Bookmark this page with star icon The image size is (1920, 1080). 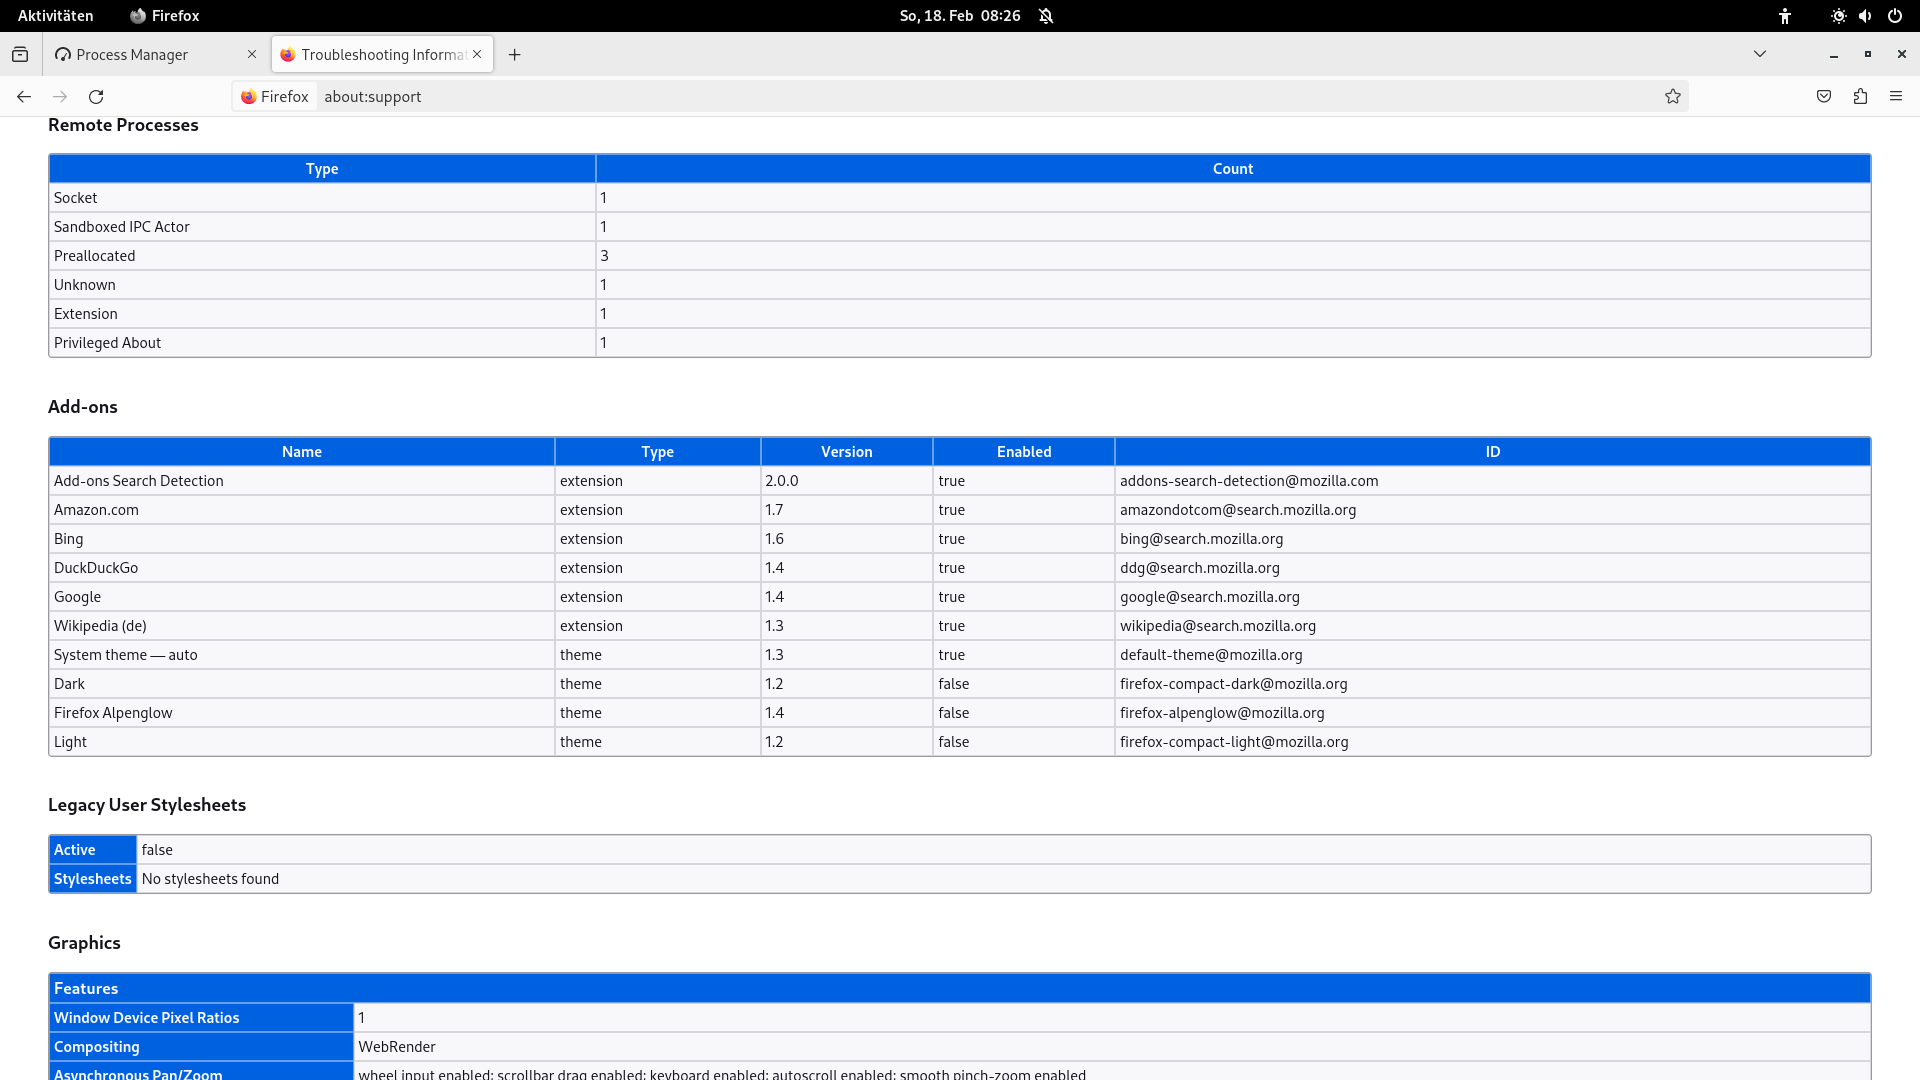(1672, 96)
